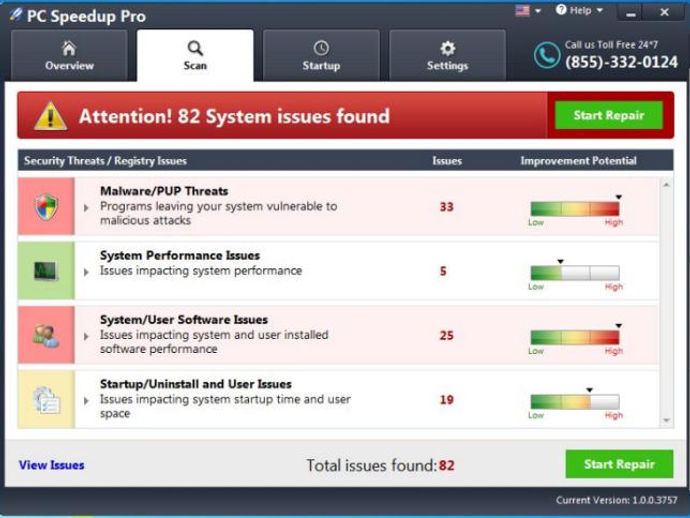
Task: Click the System Performance Issues title
Action: [x=180, y=255]
